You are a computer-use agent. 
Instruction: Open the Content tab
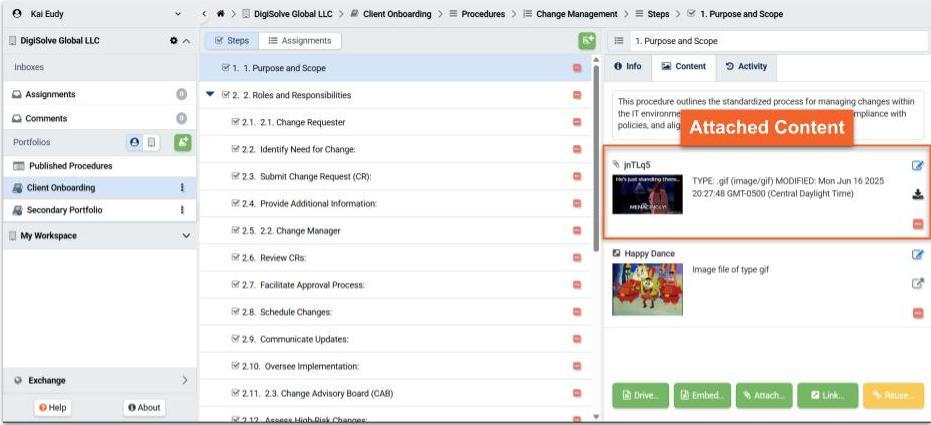[x=684, y=66]
